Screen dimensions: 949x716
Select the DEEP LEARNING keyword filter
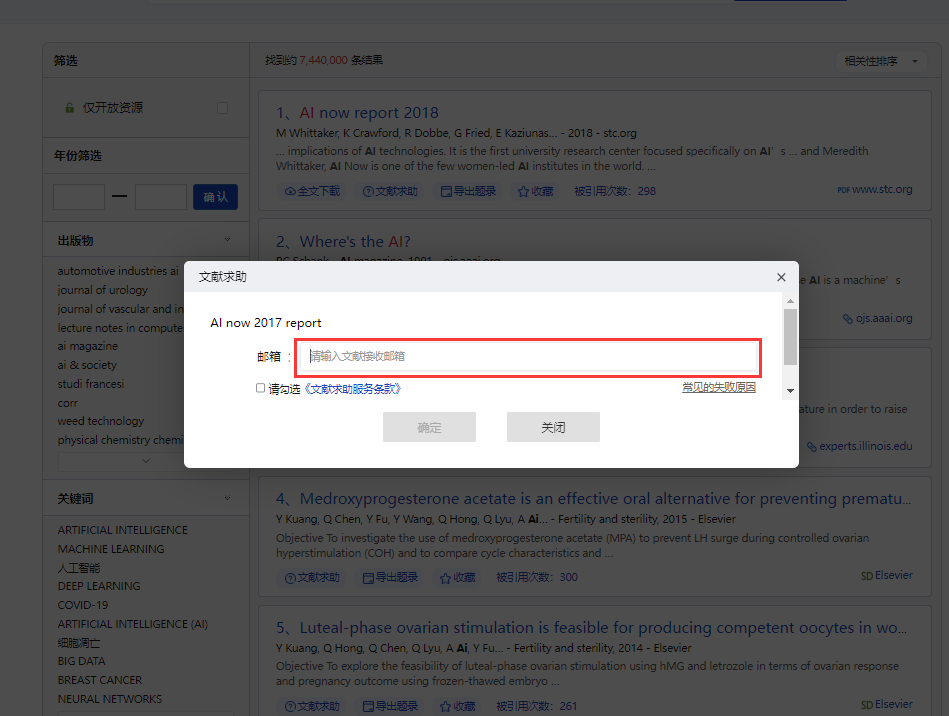pos(99,586)
